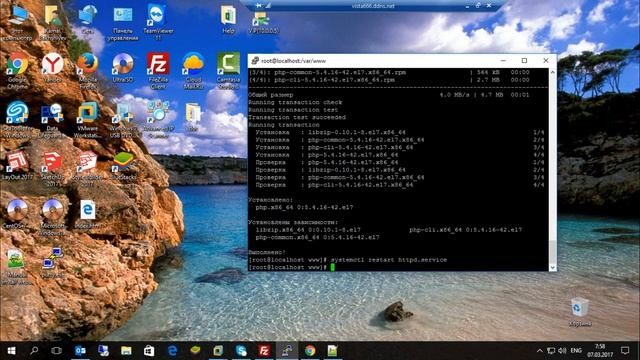Open Skype from taskbar
This screenshot has width=640, height=360.
click(x=241, y=351)
